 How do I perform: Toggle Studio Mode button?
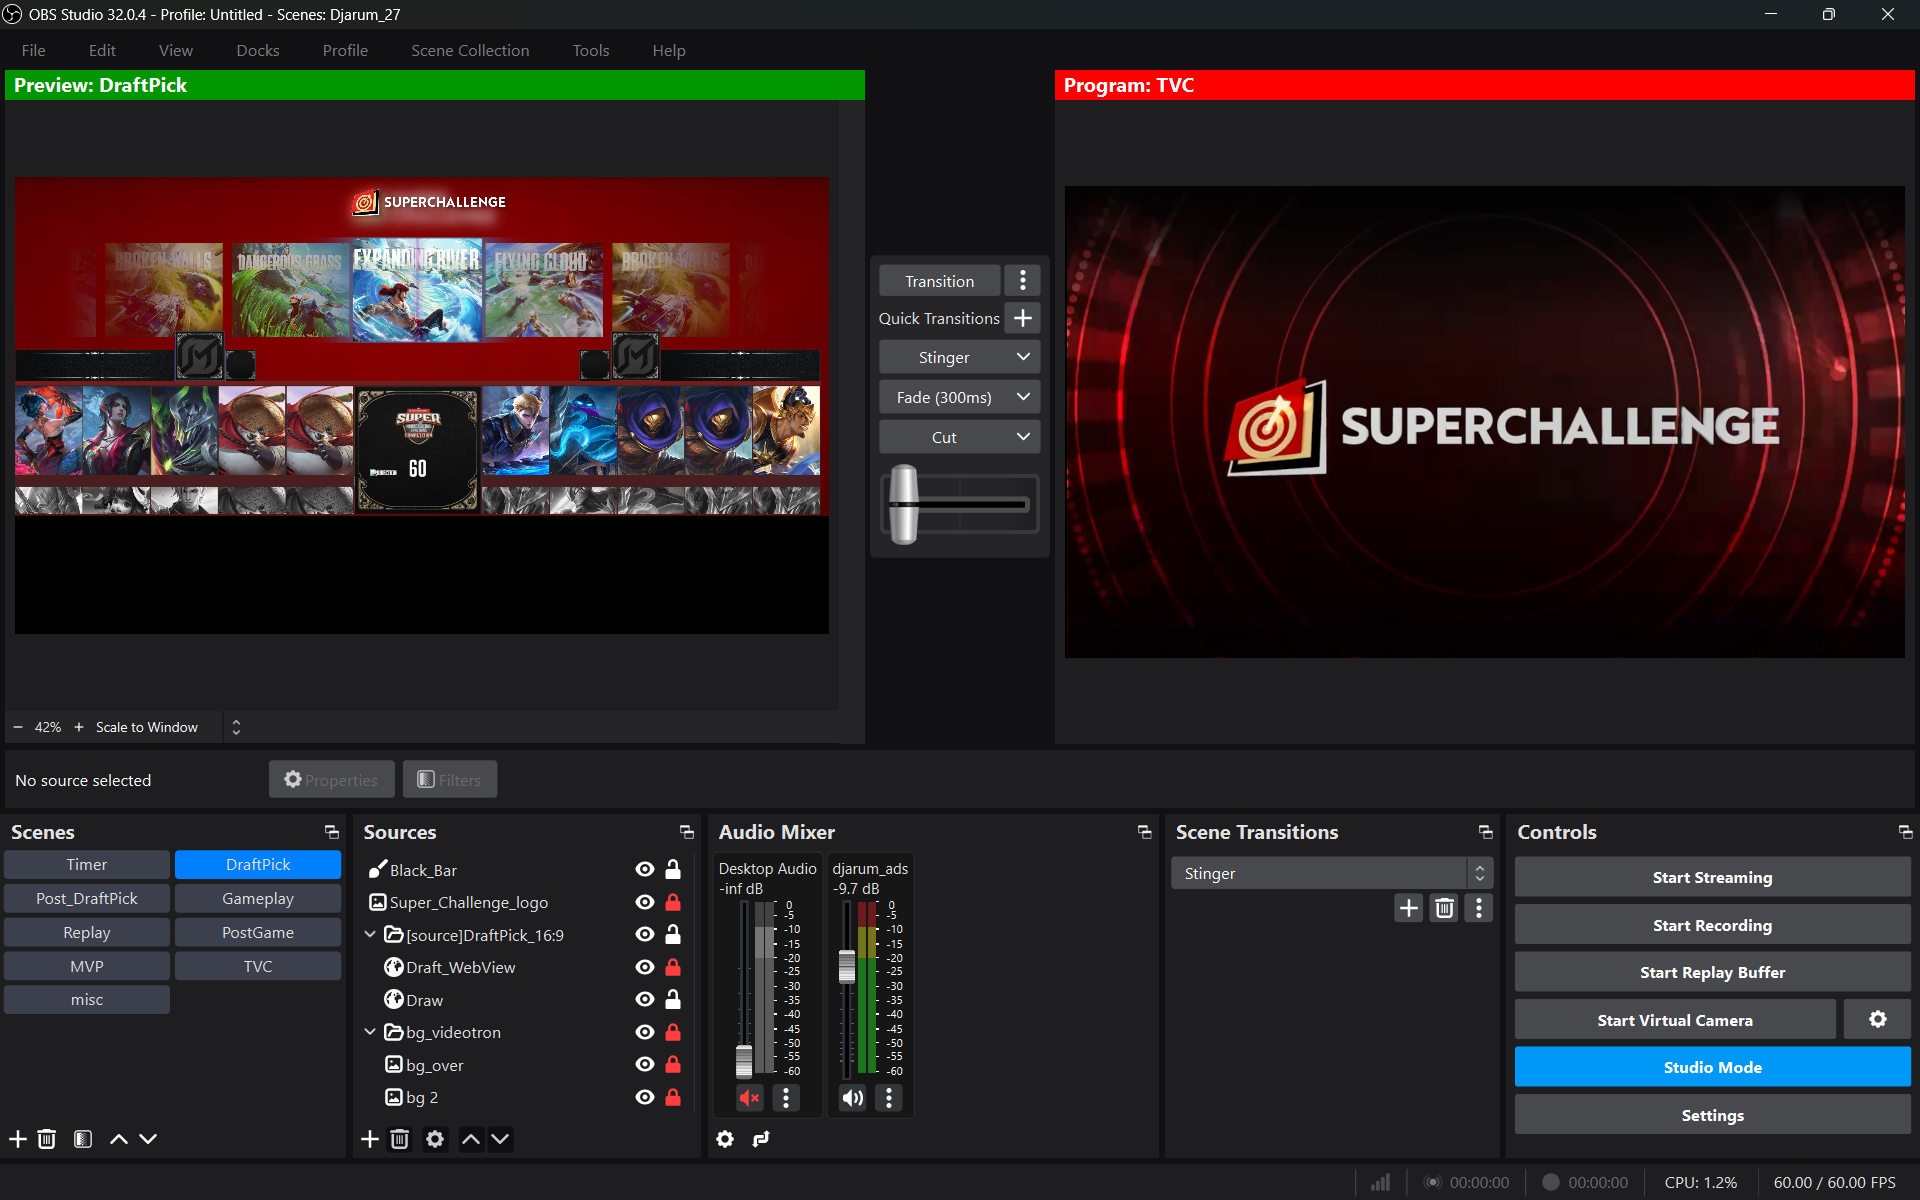(x=1712, y=1067)
